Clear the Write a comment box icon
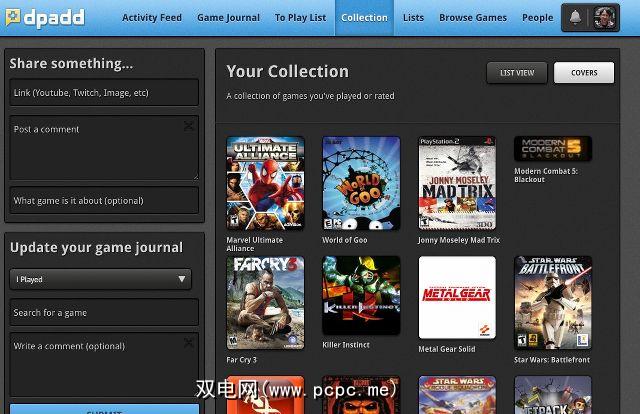Screen dimensions: 640x414 click(189, 342)
